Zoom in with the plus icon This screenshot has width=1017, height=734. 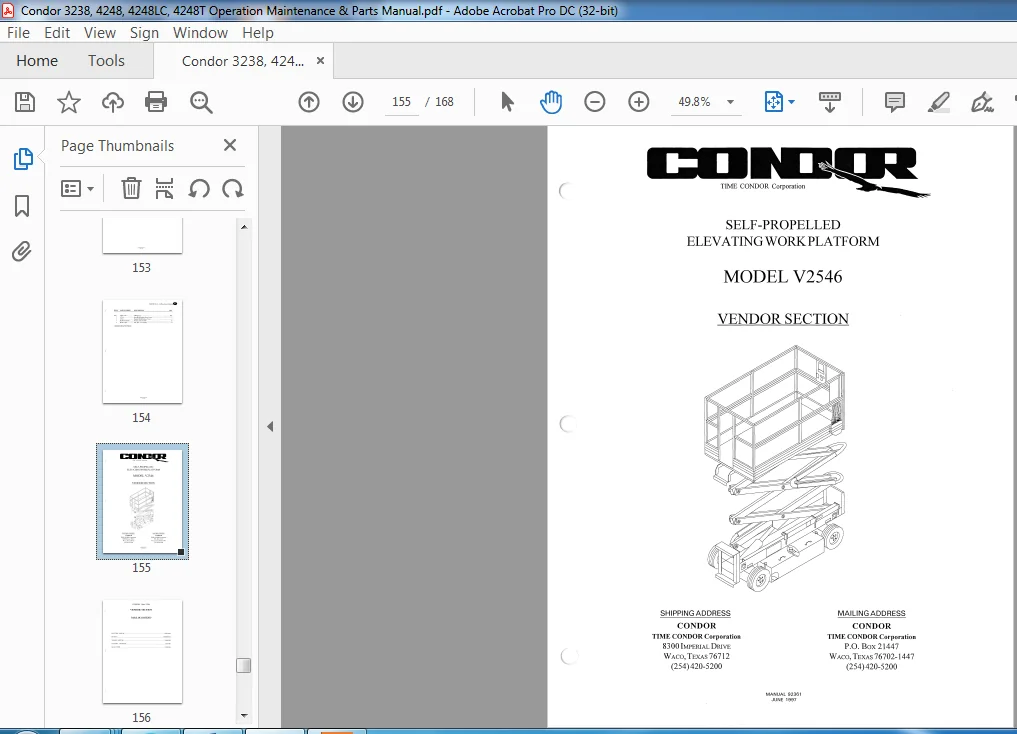[638, 102]
